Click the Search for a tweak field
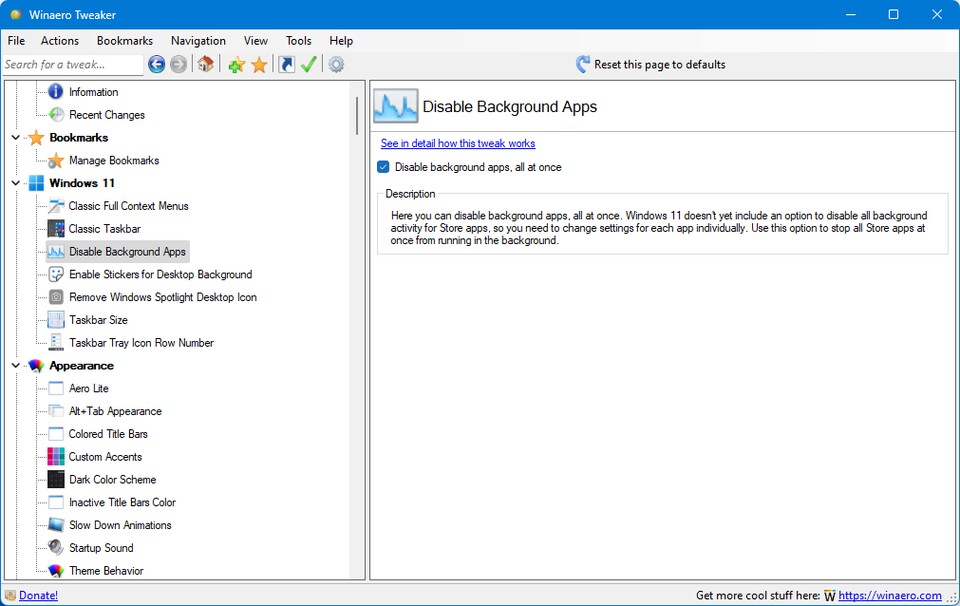Image resolution: width=960 pixels, height=606 pixels. click(72, 65)
